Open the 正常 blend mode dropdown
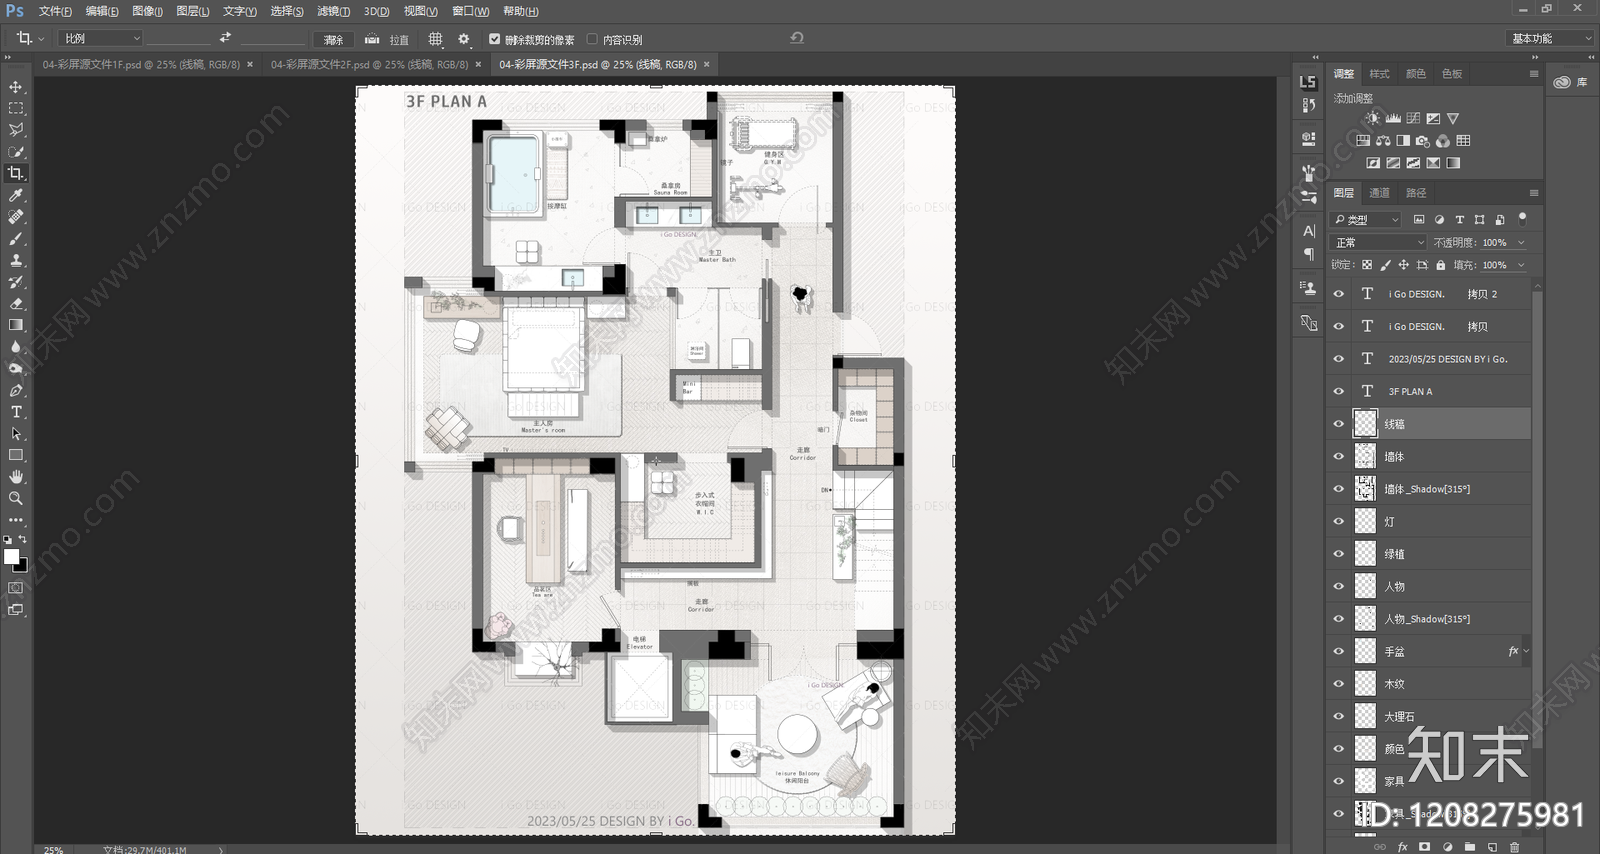Screen dimensions: 1600x854 pos(1379,243)
